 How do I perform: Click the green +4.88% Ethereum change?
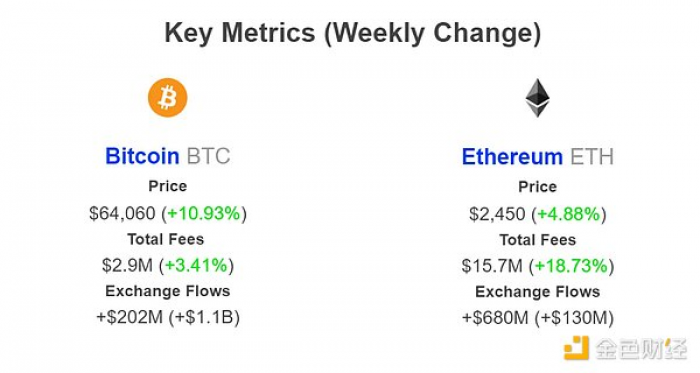click(x=569, y=214)
